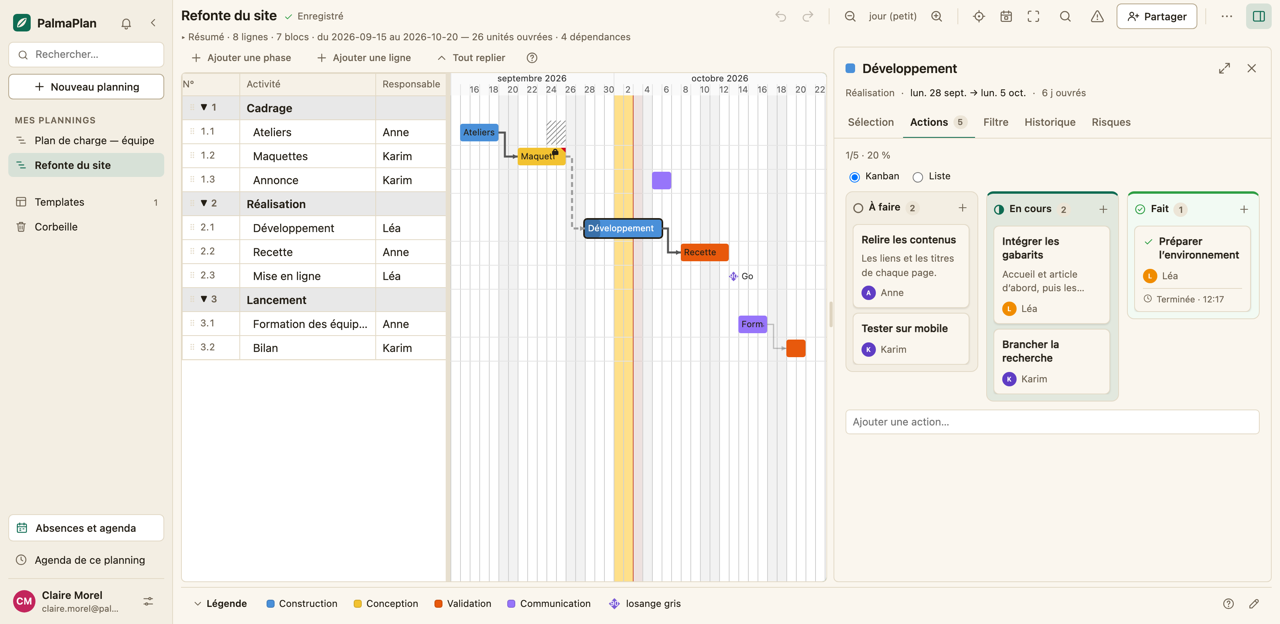Viewport: 1280px width, 624px height.
Task: Zoom in the Gantt timeline
Action: (937, 16)
